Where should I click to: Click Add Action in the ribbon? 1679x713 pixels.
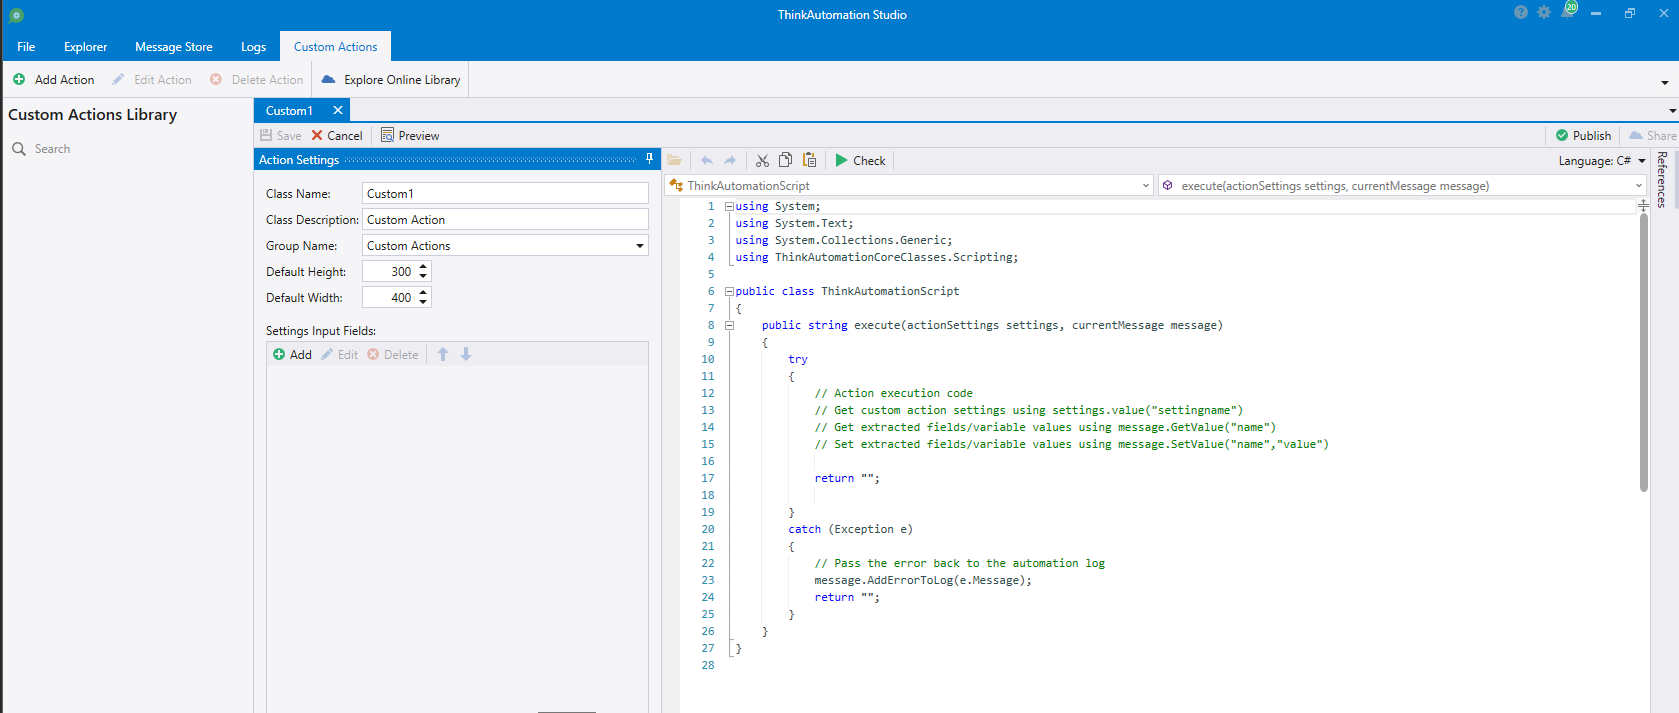point(54,80)
